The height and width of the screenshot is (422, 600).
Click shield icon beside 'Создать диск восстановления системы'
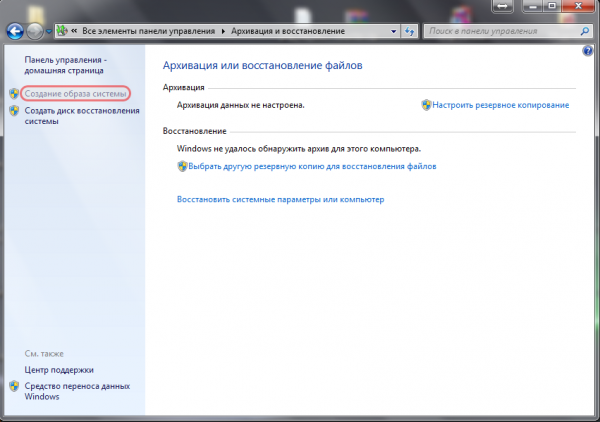[14, 111]
